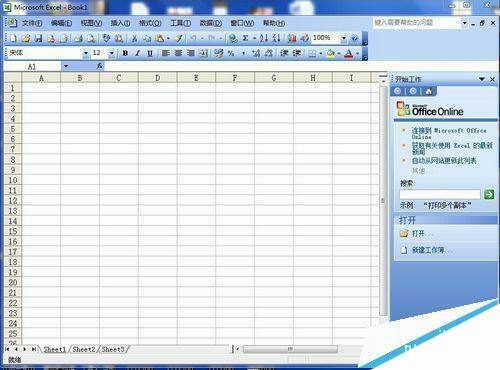The height and width of the screenshot is (370, 500).
Task: Toggle Bold formatting
Action: (x=125, y=53)
